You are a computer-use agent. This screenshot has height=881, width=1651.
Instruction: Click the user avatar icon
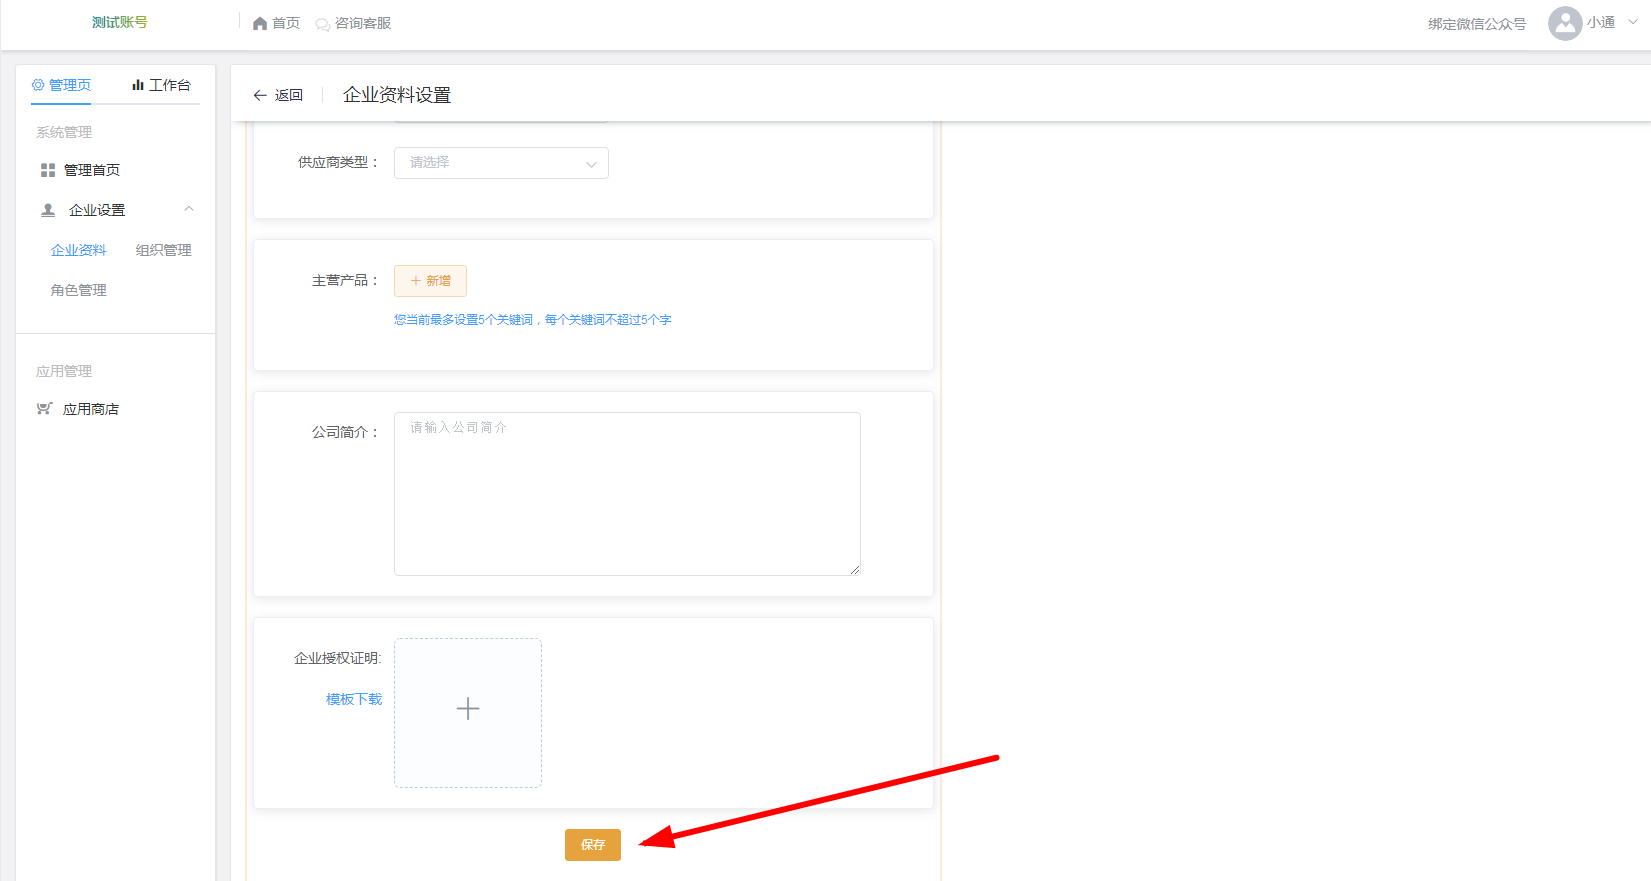click(1564, 23)
